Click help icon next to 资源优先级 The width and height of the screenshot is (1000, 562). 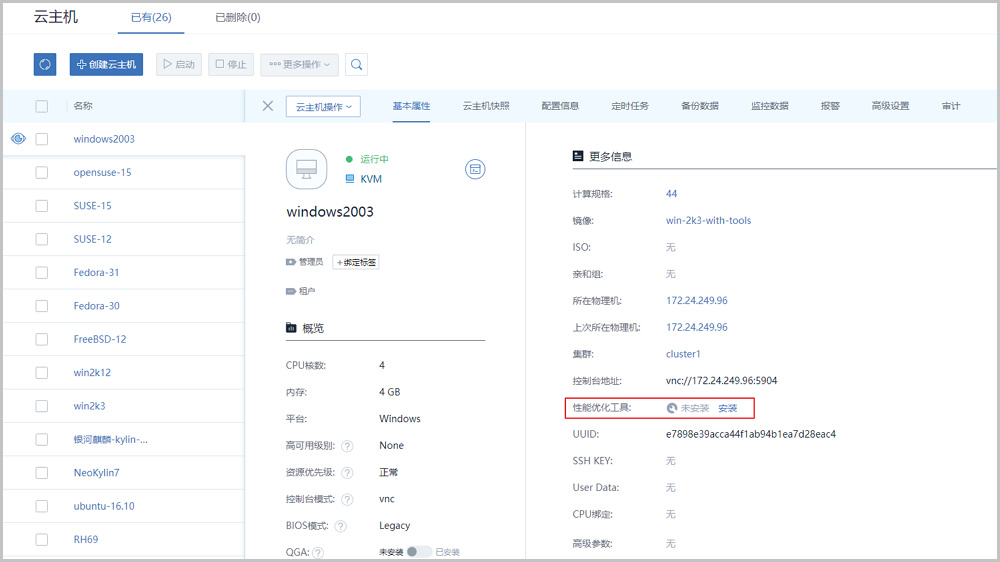click(x=347, y=473)
